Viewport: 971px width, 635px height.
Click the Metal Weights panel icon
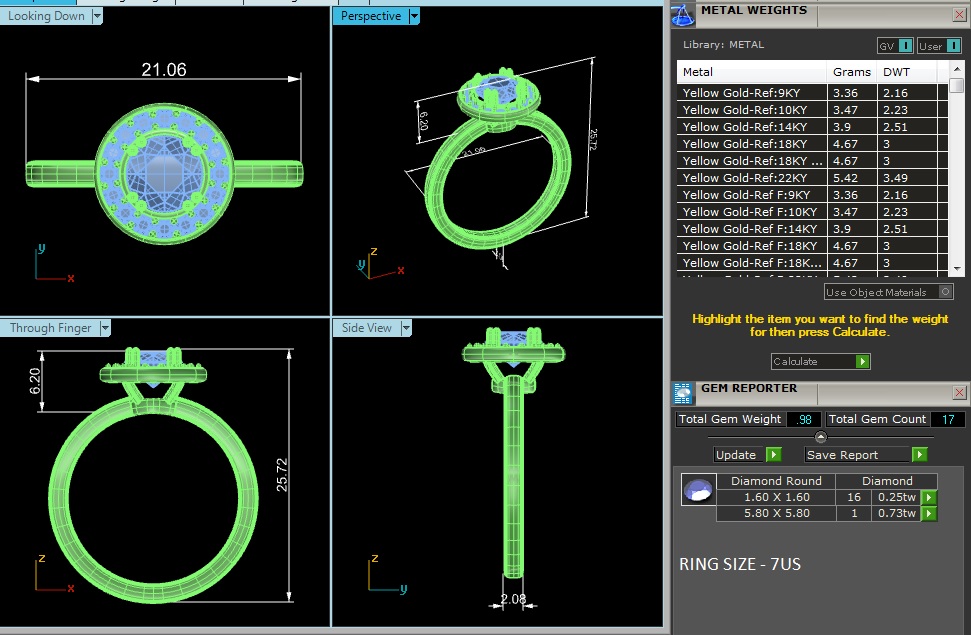[x=682, y=14]
